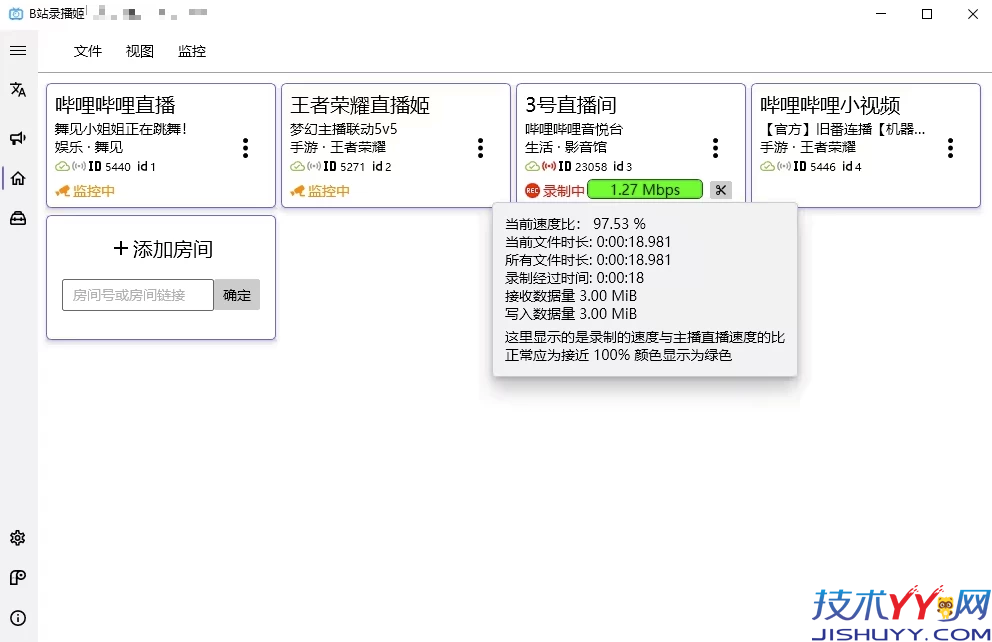Open the 哔哩哔哩小视频 card options menu

point(949,147)
